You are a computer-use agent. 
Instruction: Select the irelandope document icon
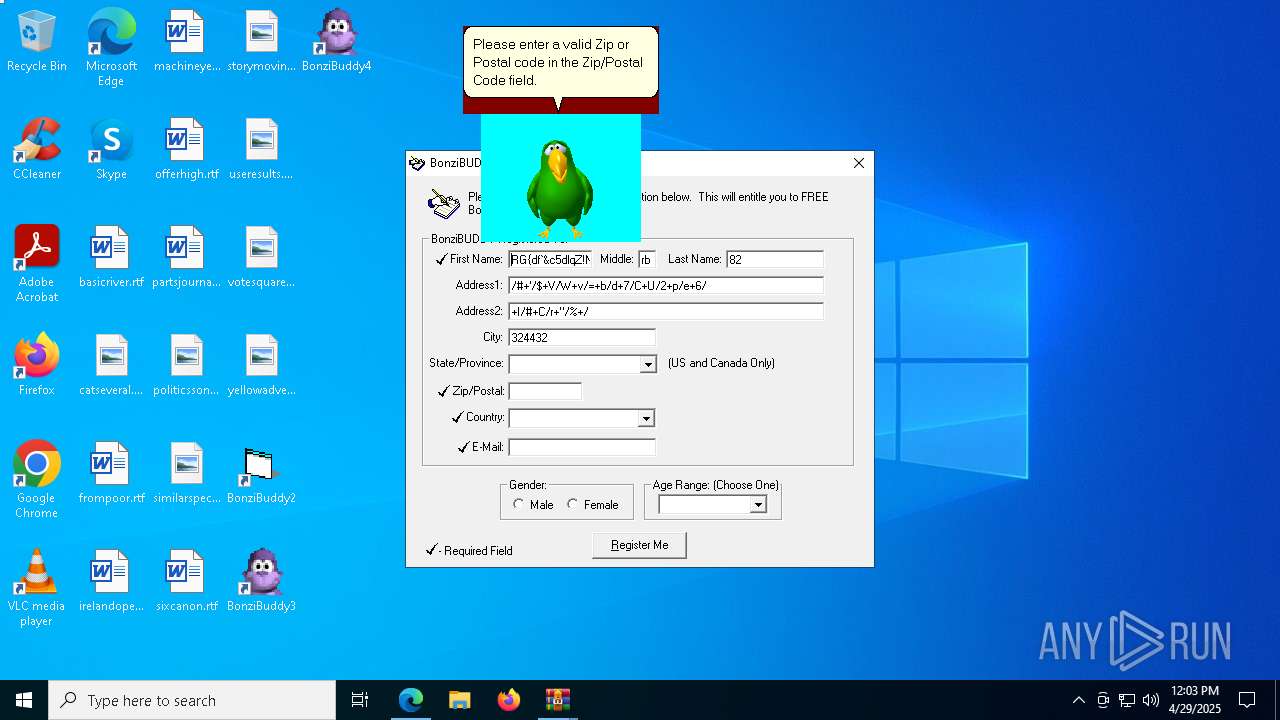[111, 581]
